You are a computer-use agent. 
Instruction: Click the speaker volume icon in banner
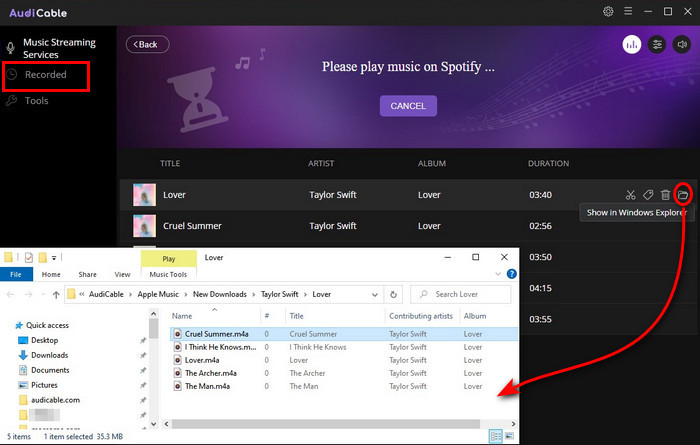[x=682, y=44]
